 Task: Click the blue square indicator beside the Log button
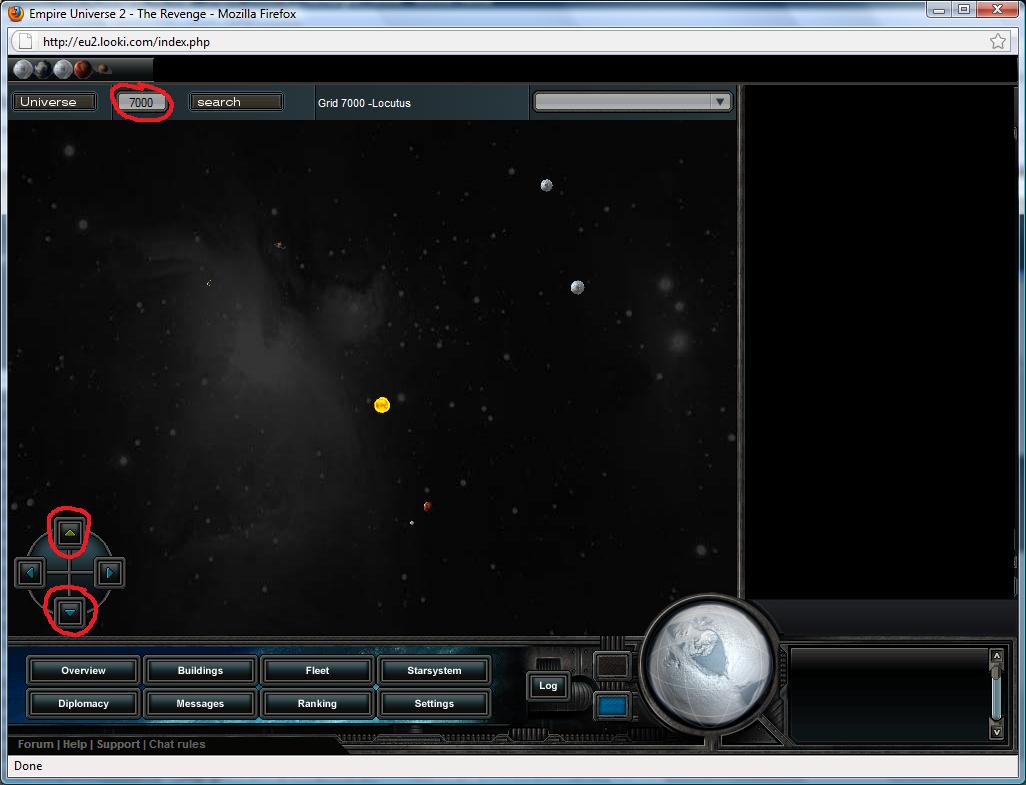point(612,706)
